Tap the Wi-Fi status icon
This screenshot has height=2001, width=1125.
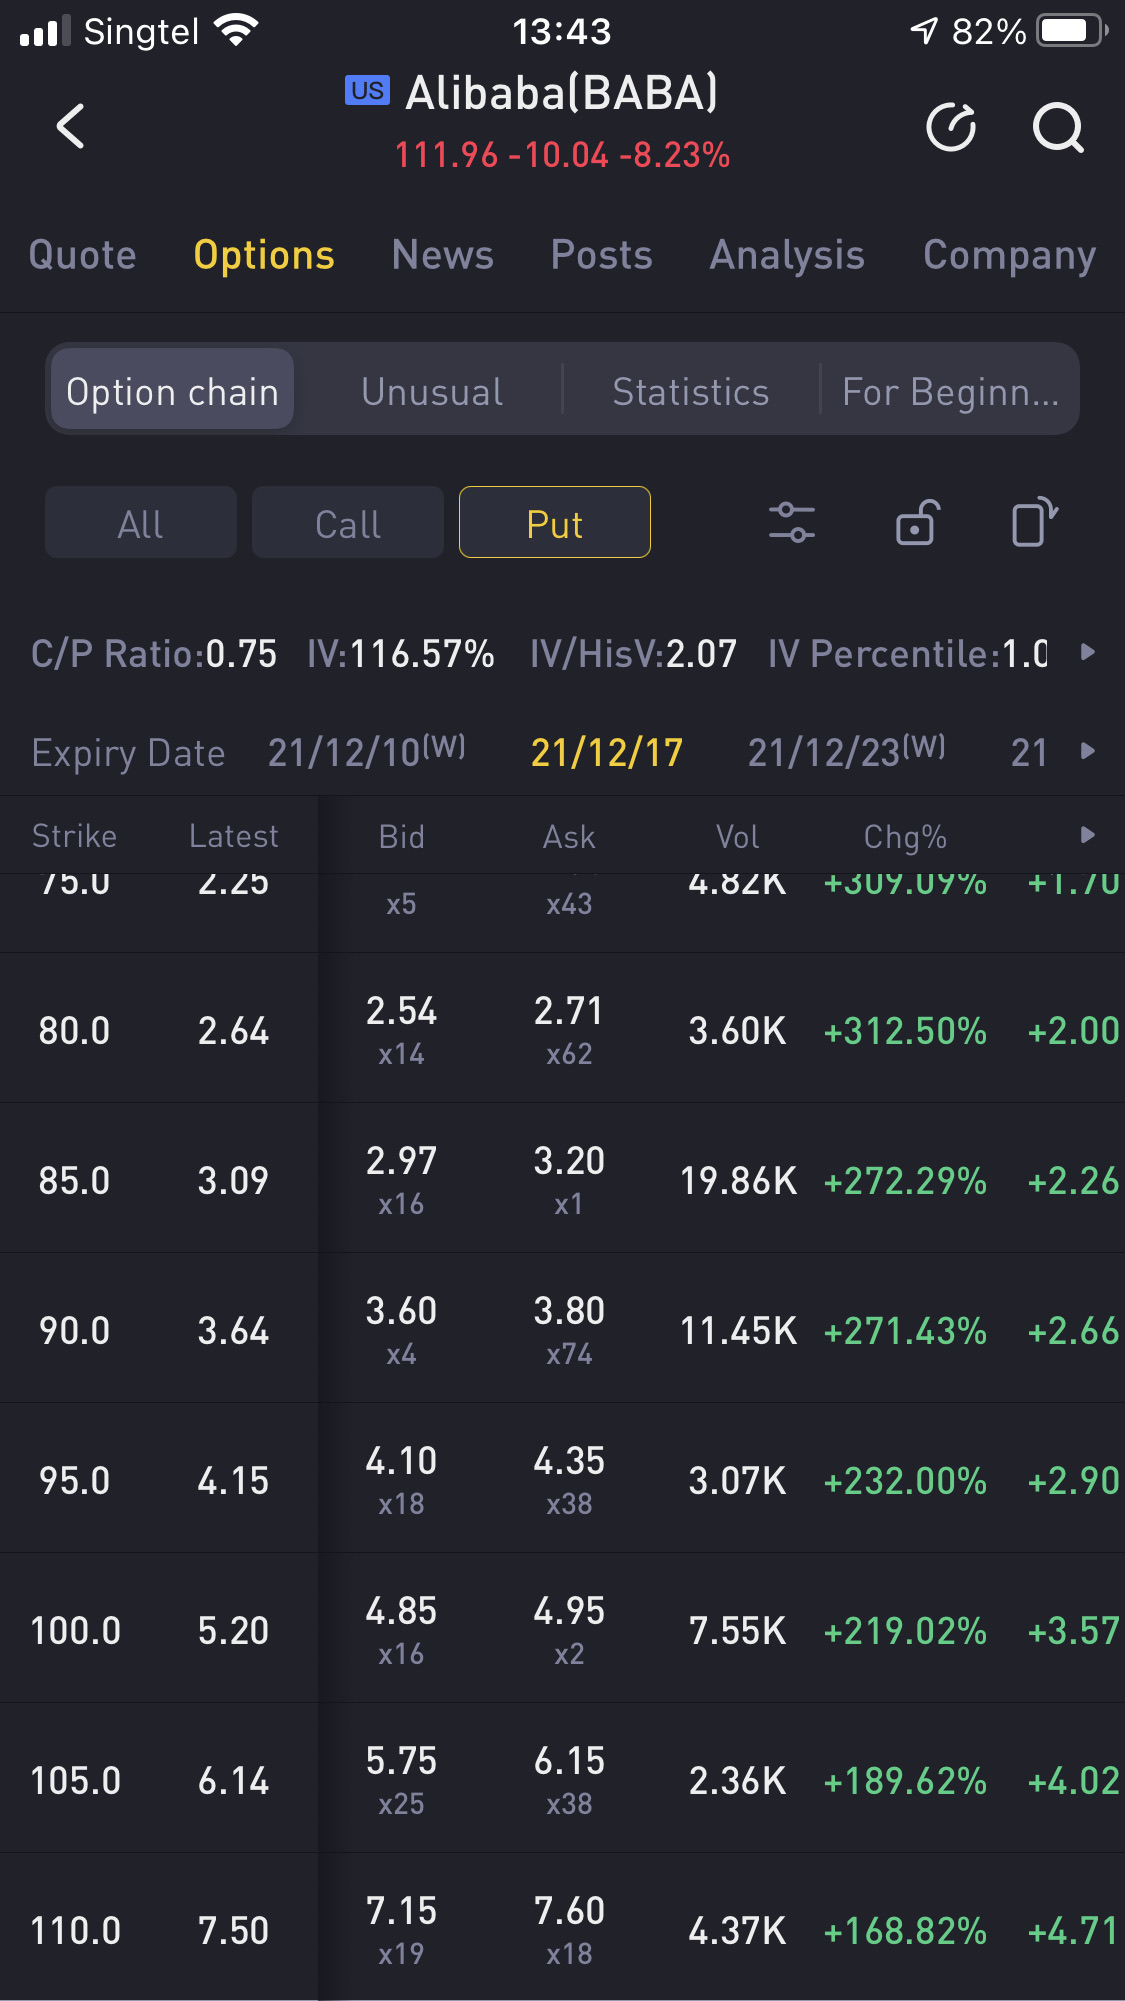click(237, 31)
